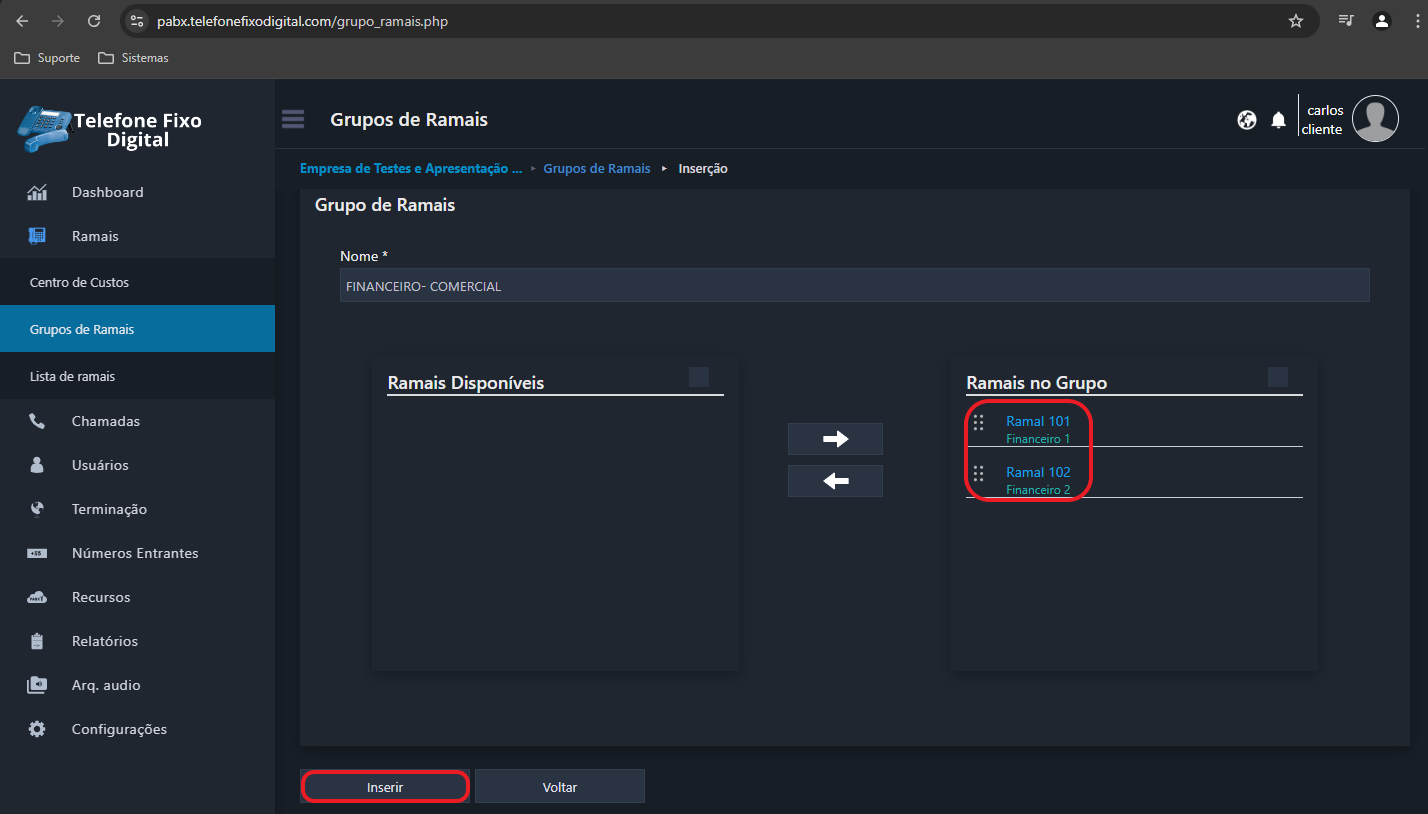Click the drag handle of Ramal 102
1428x814 pixels.
point(979,473)
